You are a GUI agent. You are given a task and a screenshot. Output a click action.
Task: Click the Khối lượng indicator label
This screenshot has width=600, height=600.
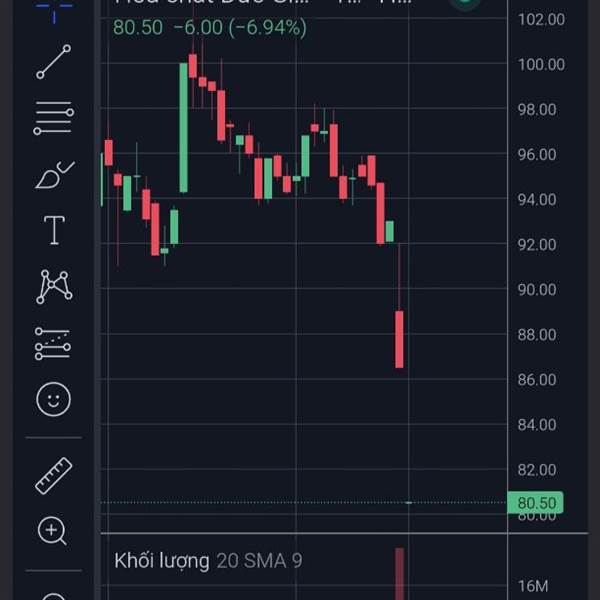point(161,560)
